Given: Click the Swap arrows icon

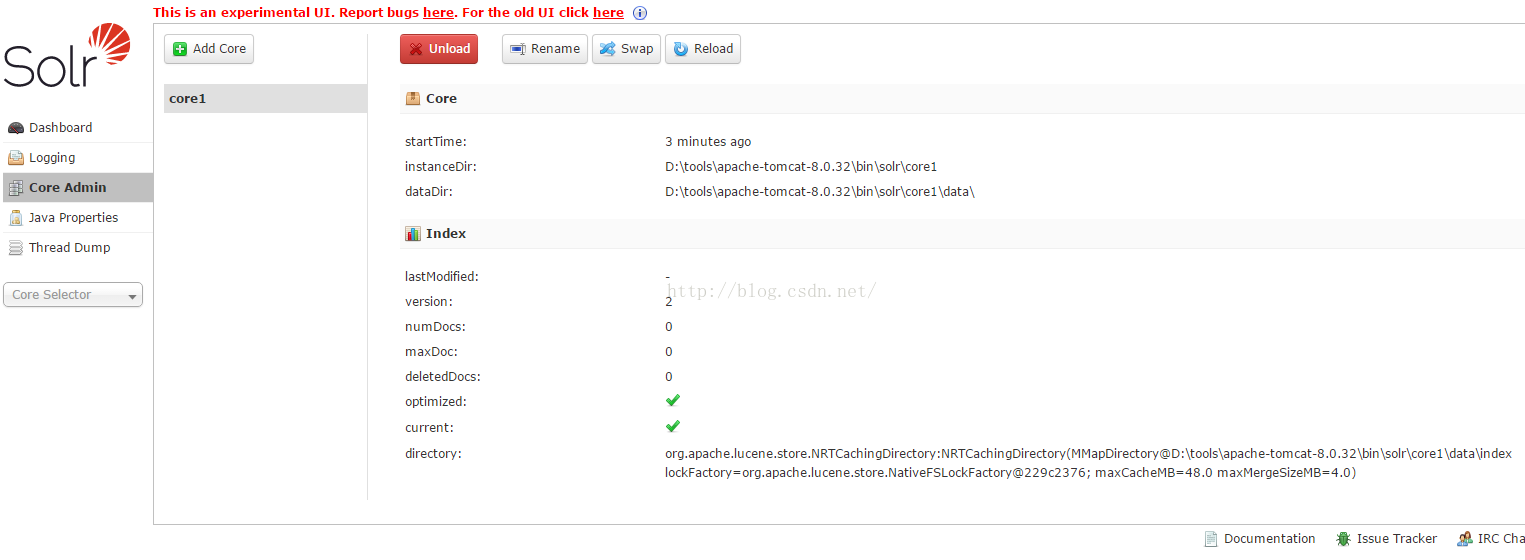Looking at the screenshot, I should [x=607, y=49].
